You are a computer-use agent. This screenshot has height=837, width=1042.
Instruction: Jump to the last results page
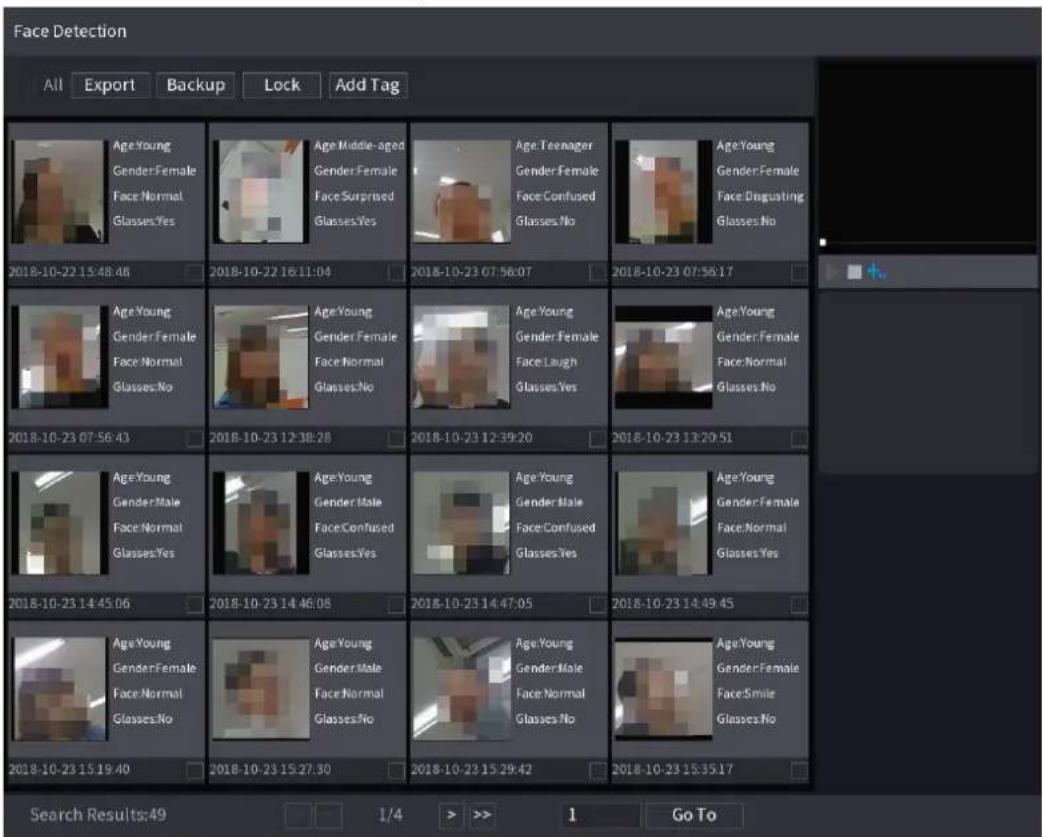[x=482, y=814]
